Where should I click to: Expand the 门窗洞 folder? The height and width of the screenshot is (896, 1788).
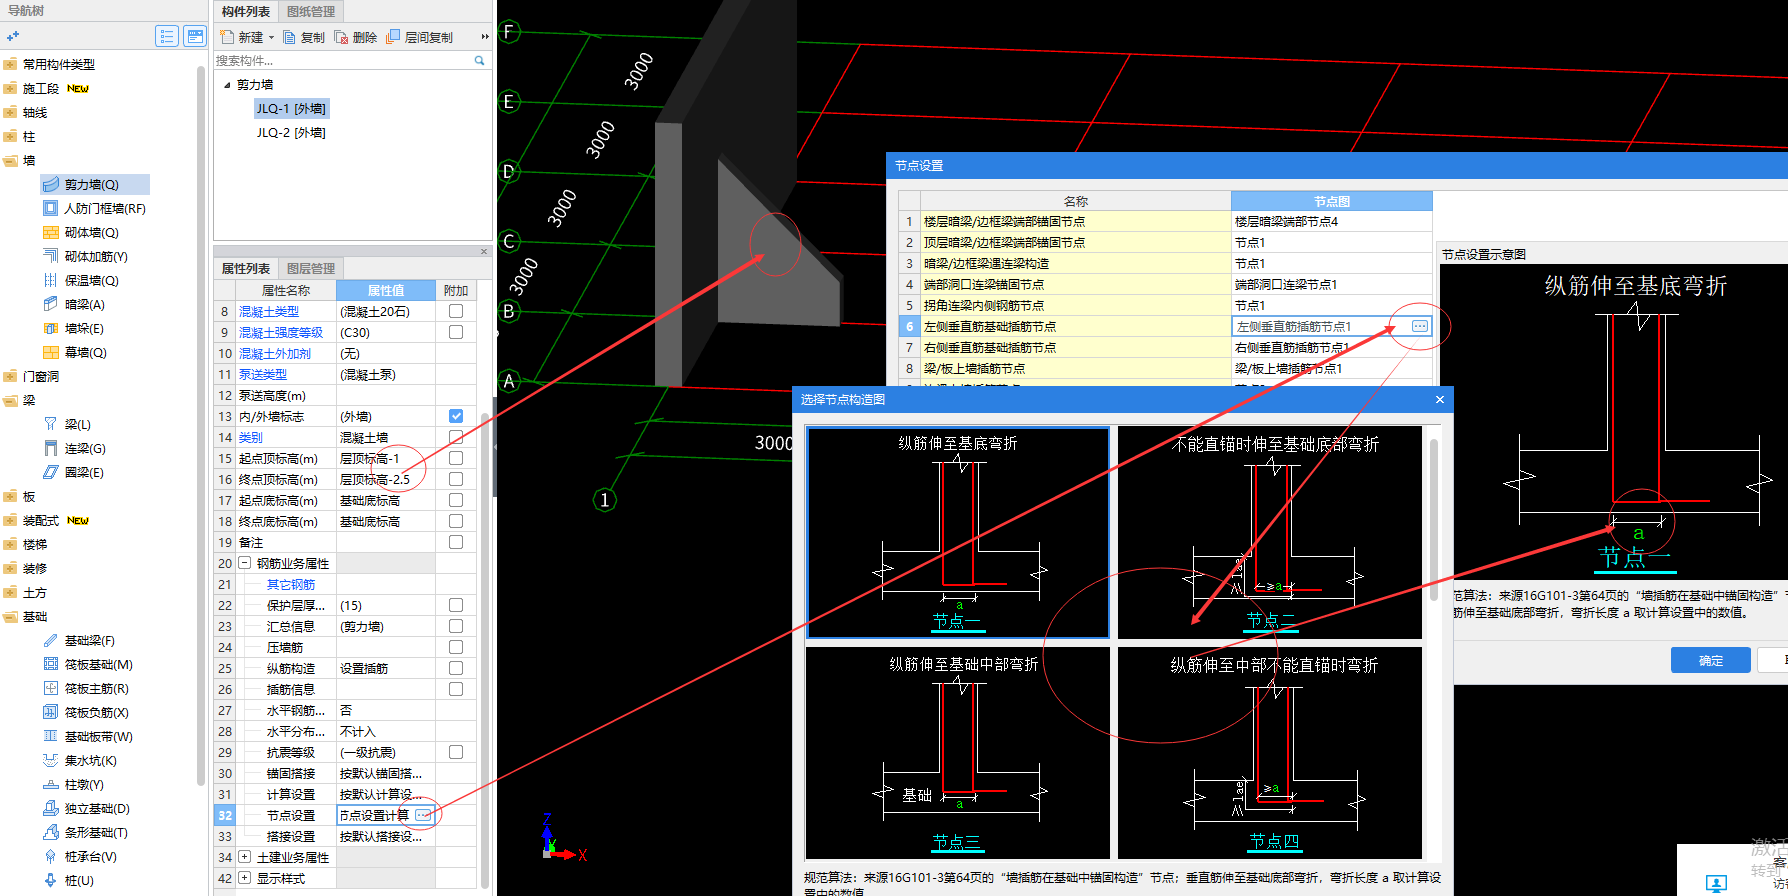[x=10, y=376]
